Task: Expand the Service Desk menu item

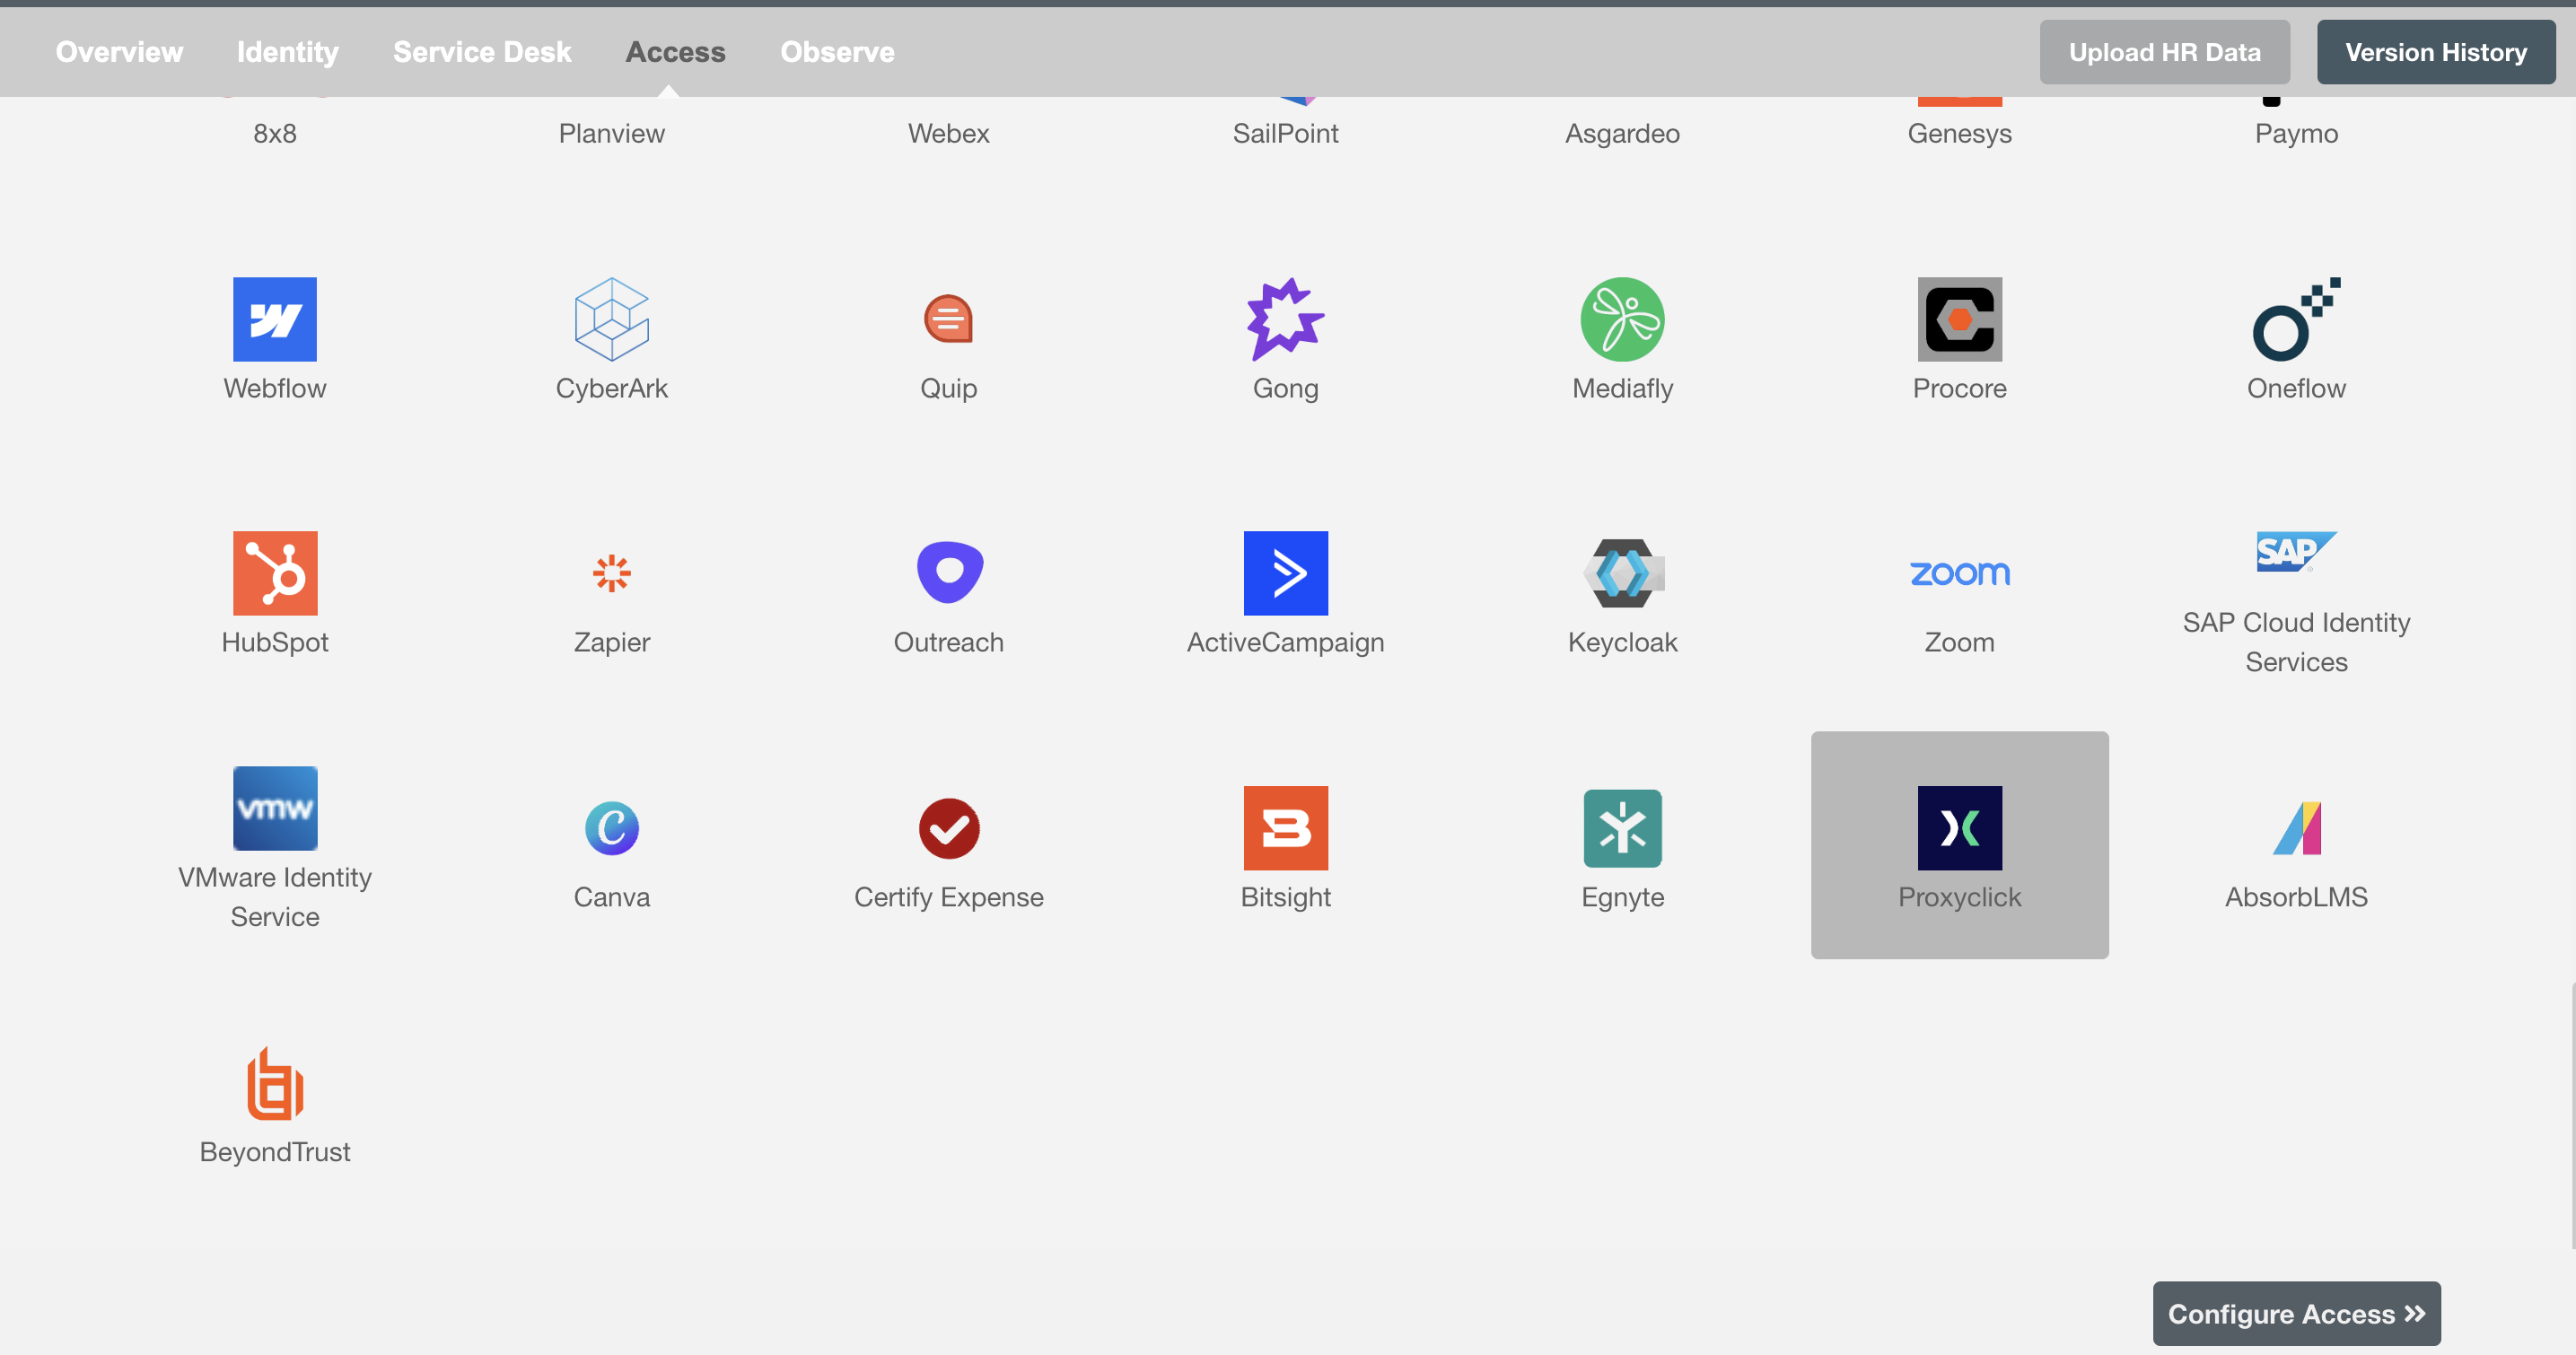Action: (482, 51)
